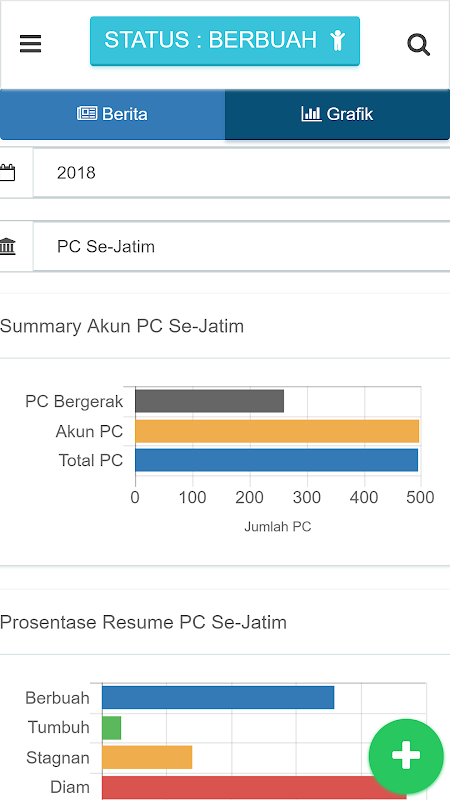This screenshot has height=800, width=450.
Task: Open the hamburger menu
Action: [30, 43]
